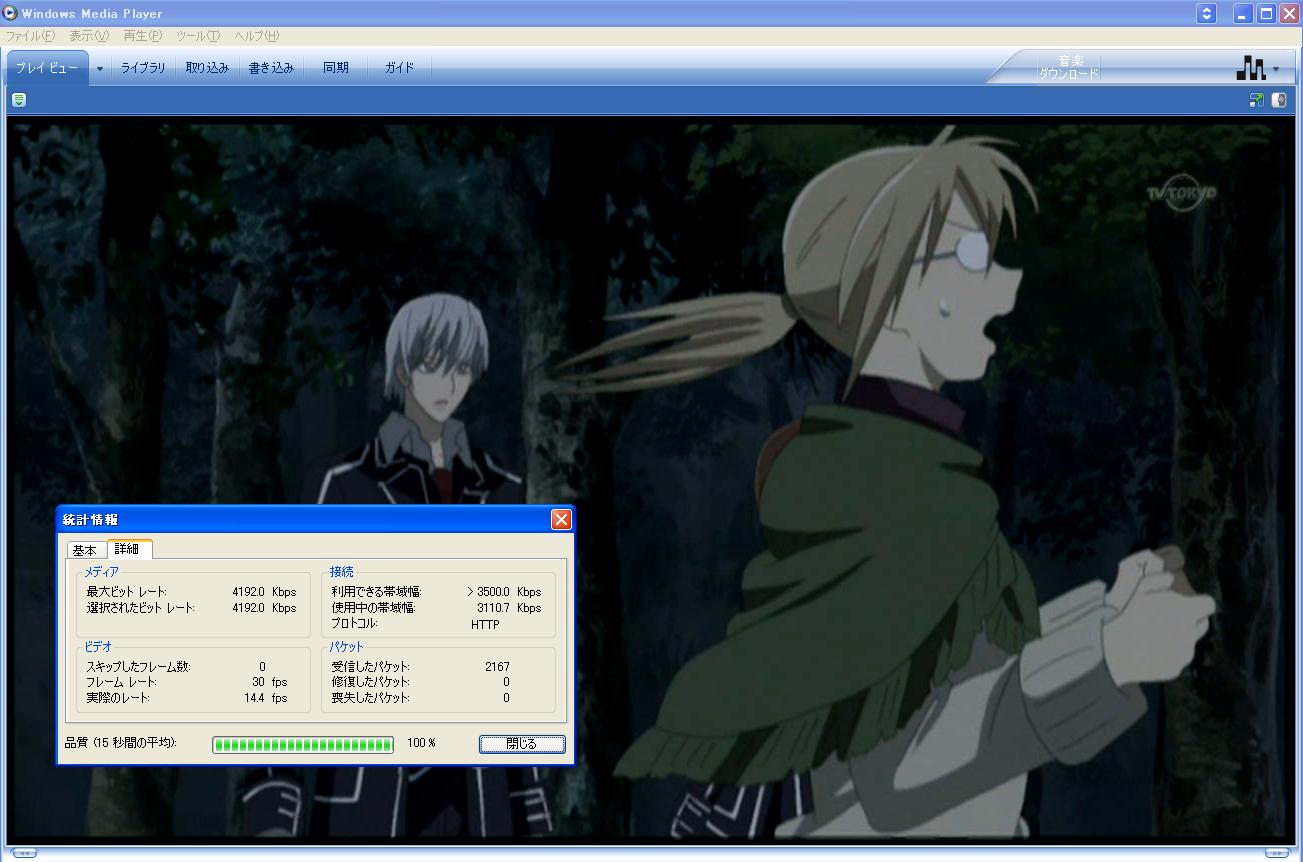Close the 統計情報 dialog with X
Viewport: 1303px width, 862px height.
561,519
